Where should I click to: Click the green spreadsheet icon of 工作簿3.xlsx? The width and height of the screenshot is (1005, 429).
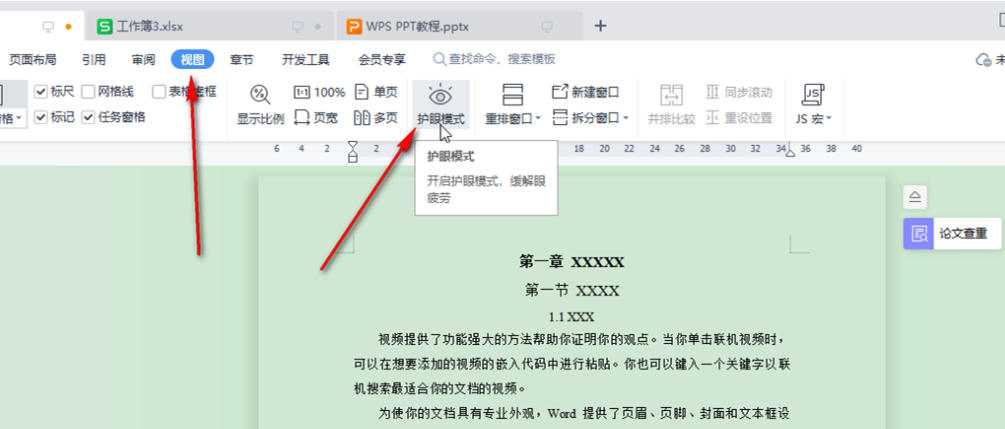(x=104, y=26)
